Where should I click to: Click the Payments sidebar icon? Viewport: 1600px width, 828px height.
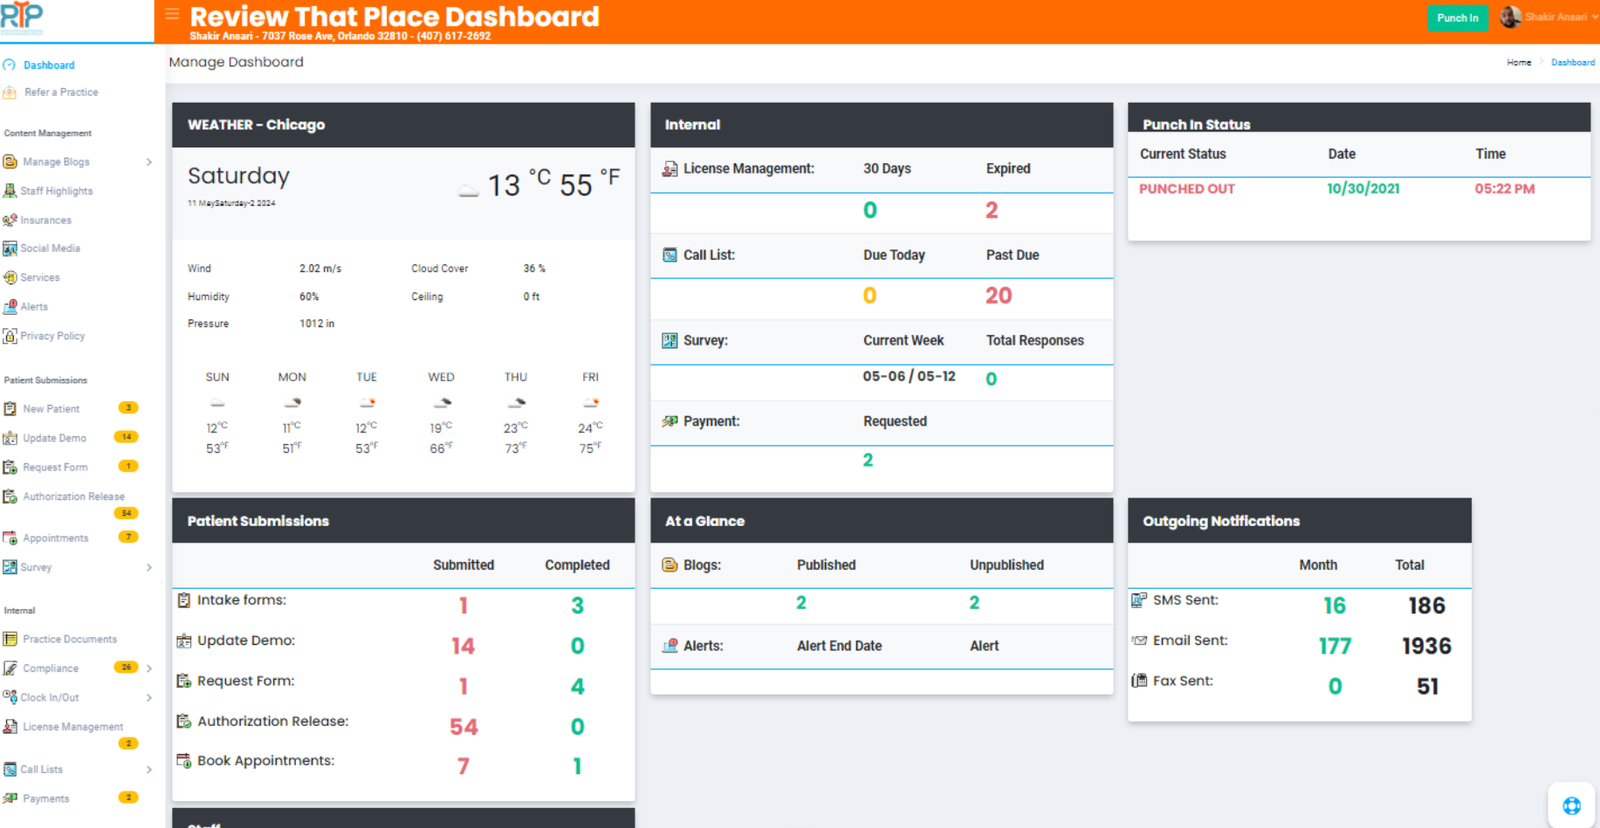pyautogui.click(x=10, y=798)
